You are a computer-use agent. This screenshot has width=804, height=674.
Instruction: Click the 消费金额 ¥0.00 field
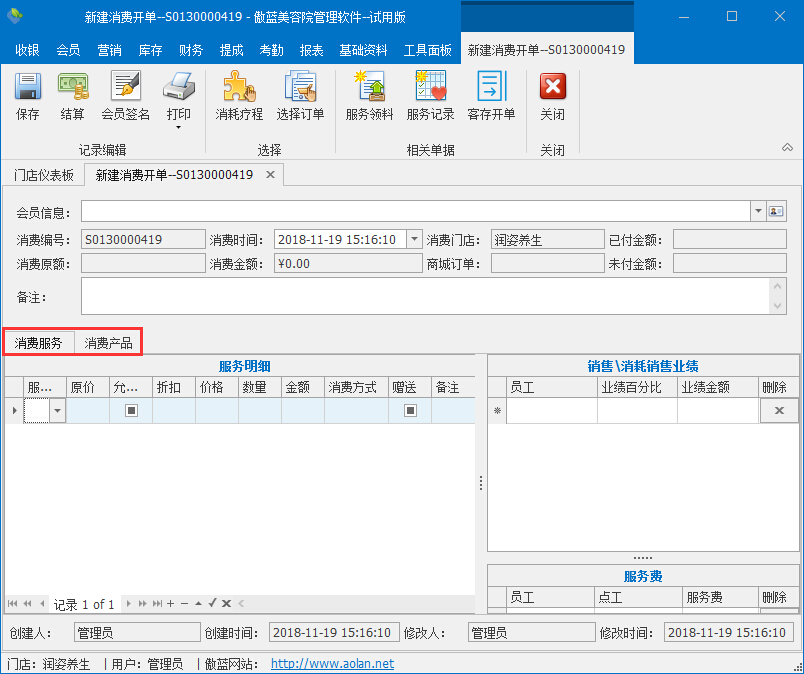point(348,264)
